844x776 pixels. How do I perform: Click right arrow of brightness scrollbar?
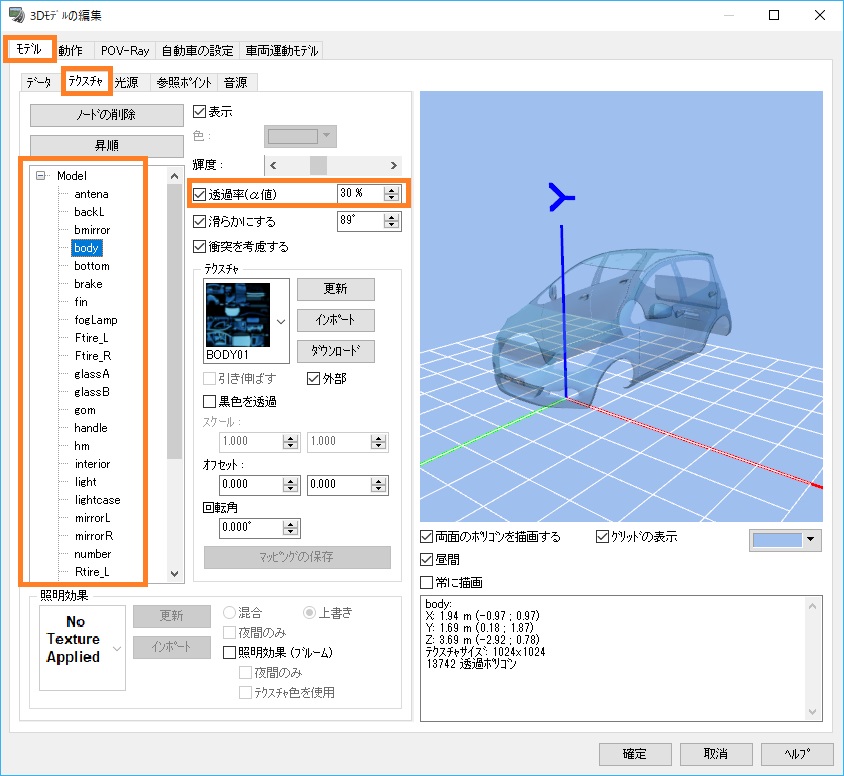point(394,165)
